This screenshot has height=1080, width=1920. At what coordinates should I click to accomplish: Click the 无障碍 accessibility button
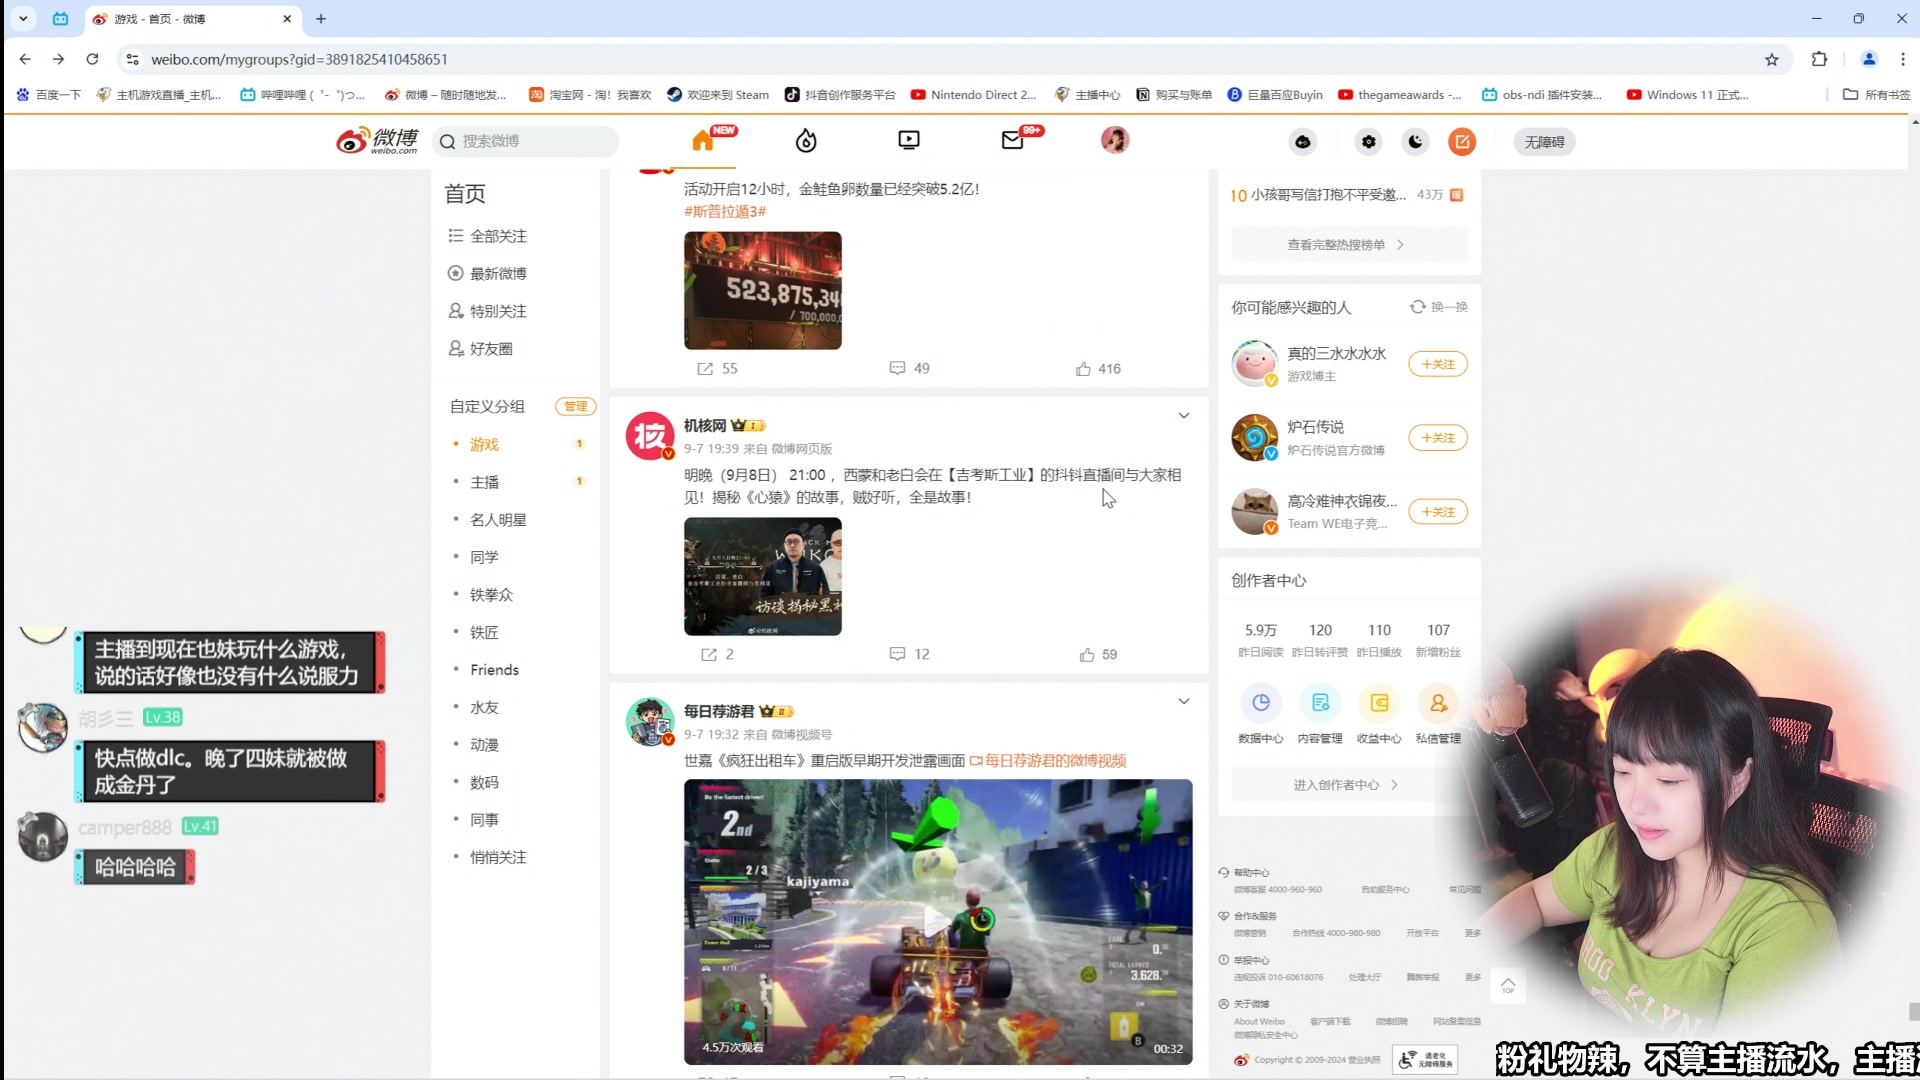pyautogui.click(x=1545, y=142)
